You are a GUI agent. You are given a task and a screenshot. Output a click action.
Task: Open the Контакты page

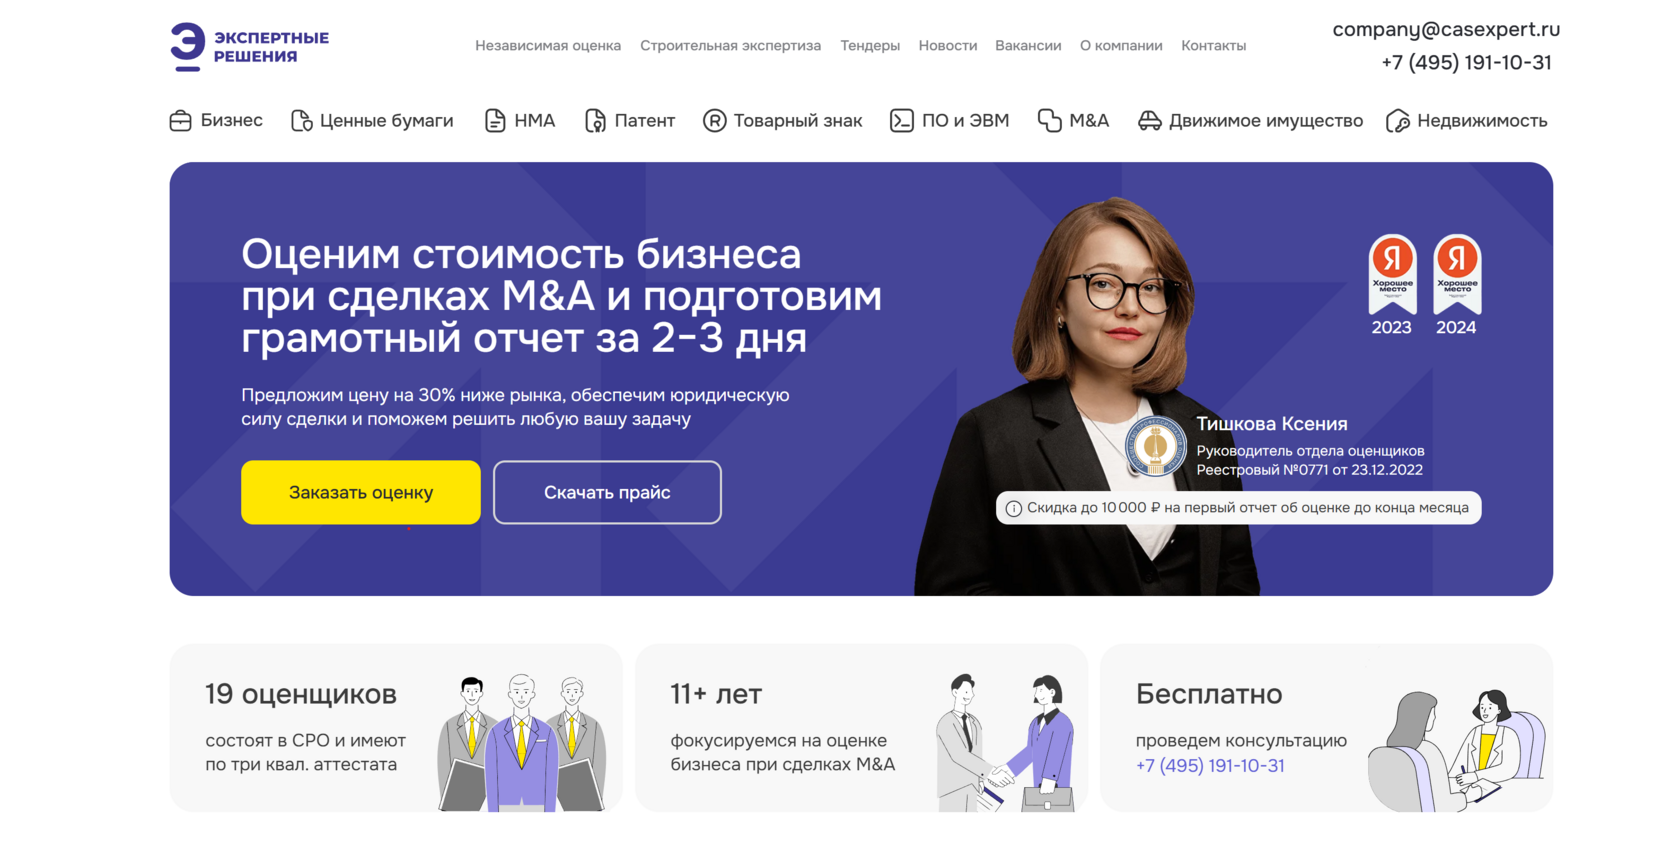(x=1213, y=46)
